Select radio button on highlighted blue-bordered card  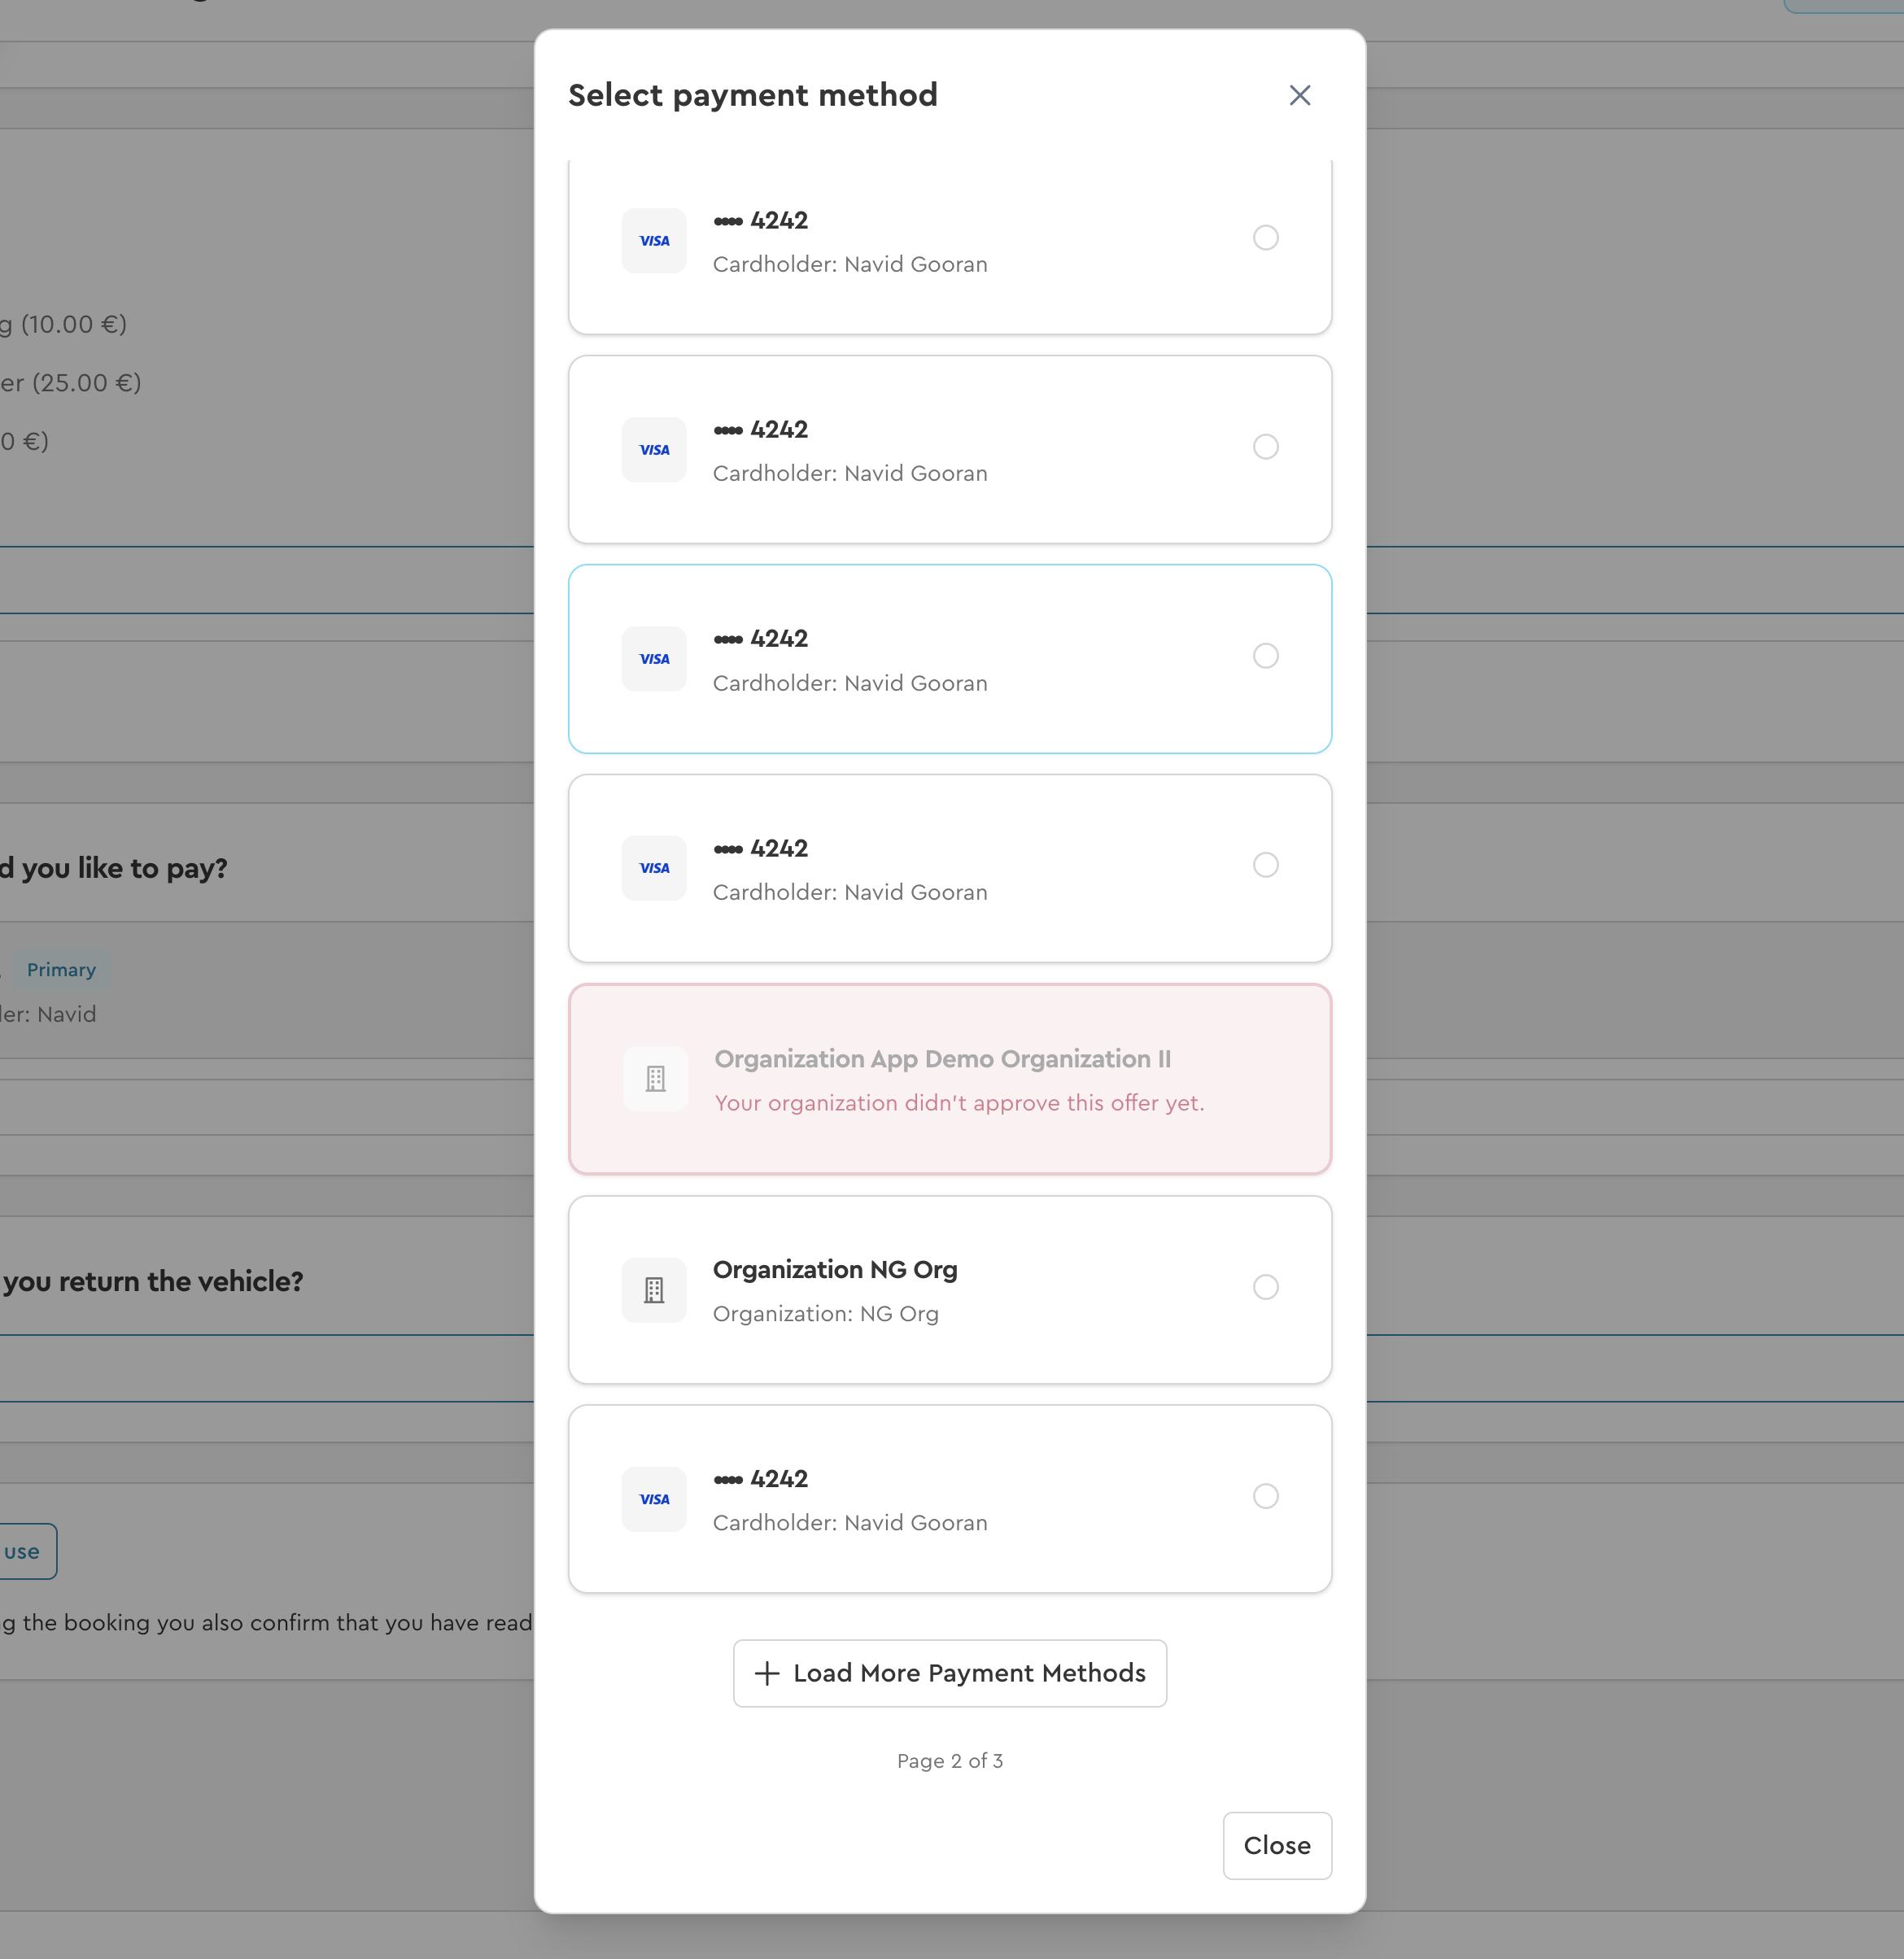1265,656
